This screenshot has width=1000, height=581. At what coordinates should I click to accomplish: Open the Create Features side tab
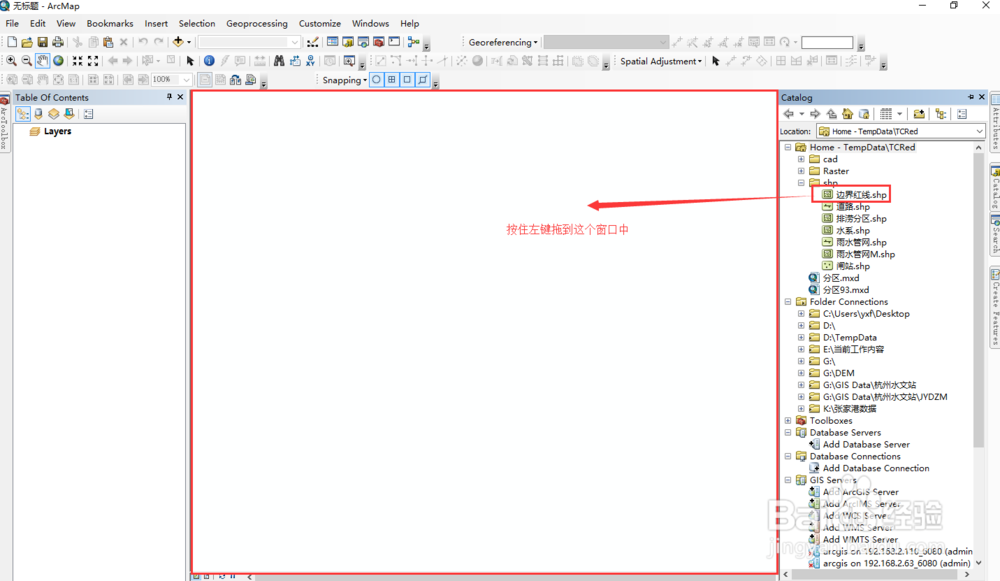coord(994,309)
